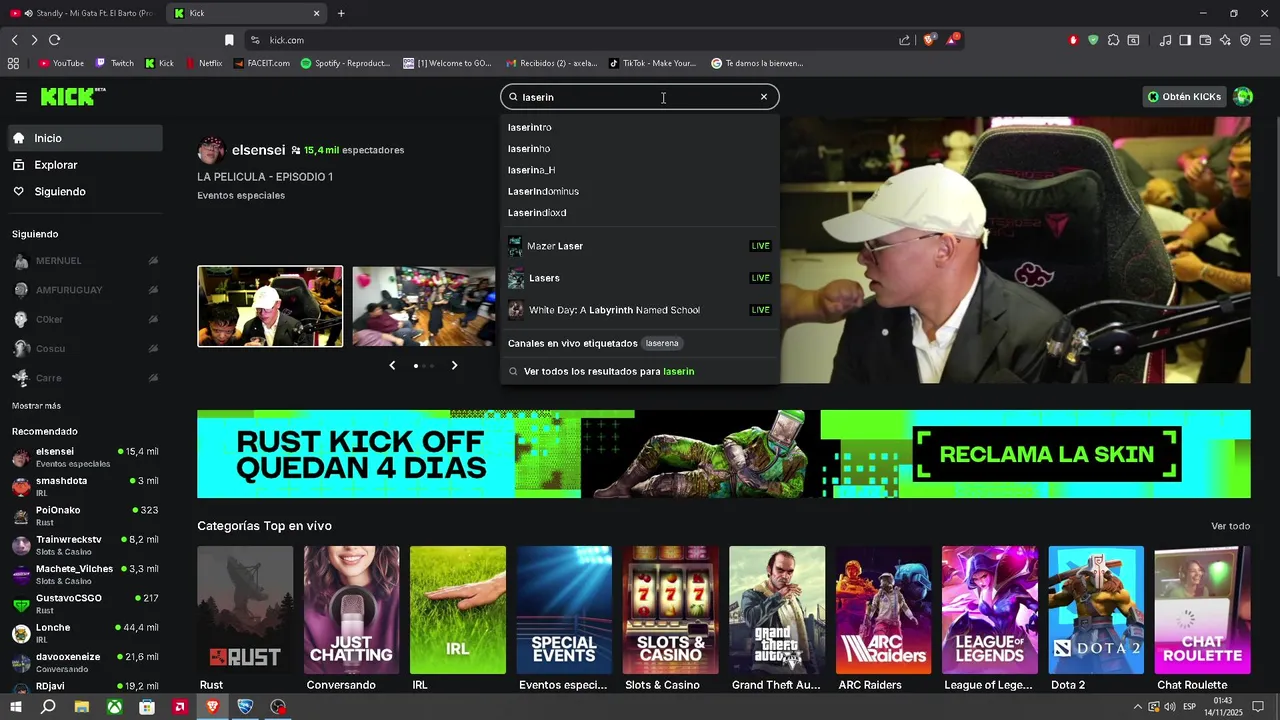Open the music note media control icon
Screen dimensions: 1280x720
1165,40
